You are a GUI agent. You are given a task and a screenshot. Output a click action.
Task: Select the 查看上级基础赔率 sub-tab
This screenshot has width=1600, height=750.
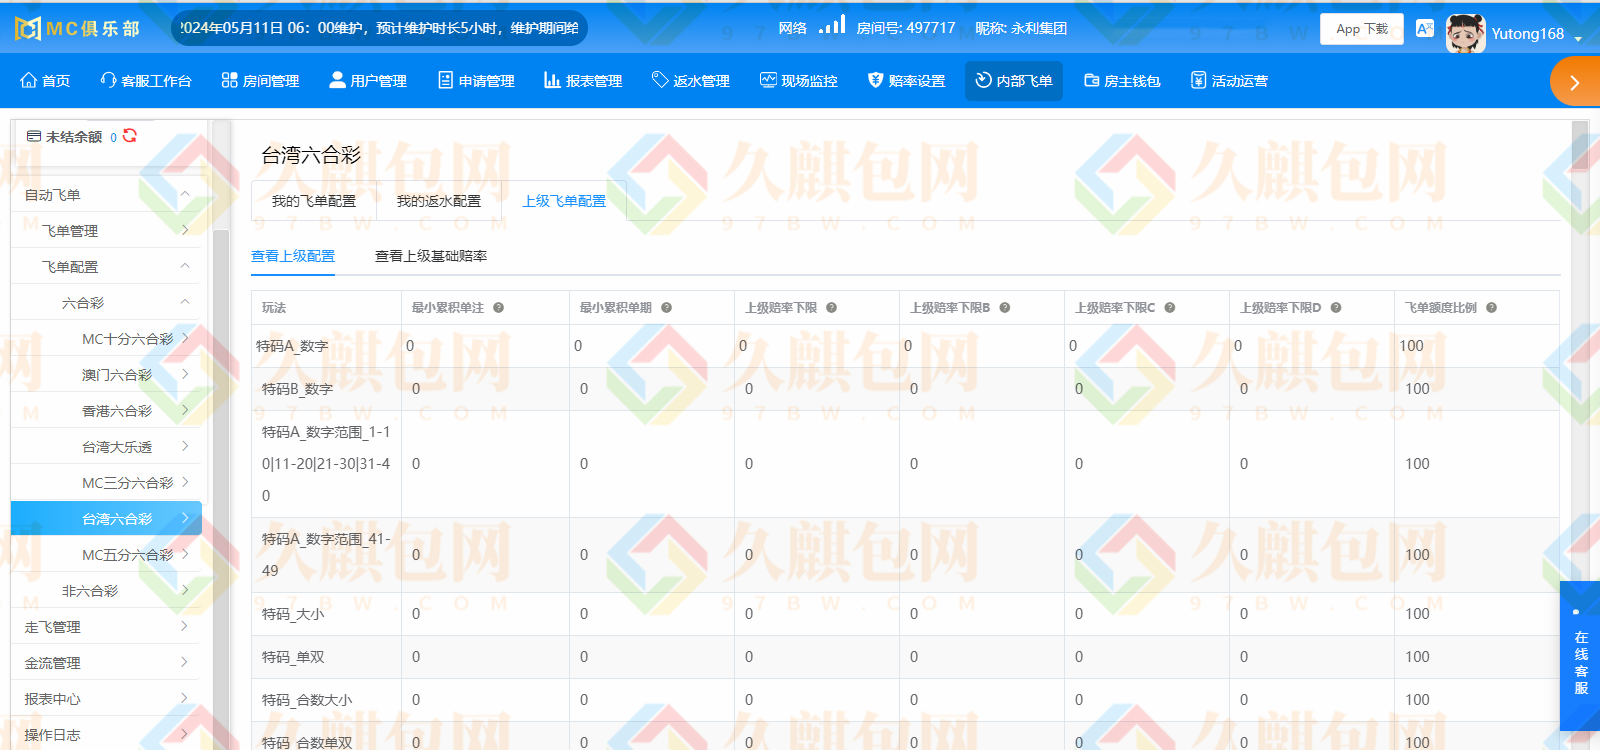coord(431,256)
